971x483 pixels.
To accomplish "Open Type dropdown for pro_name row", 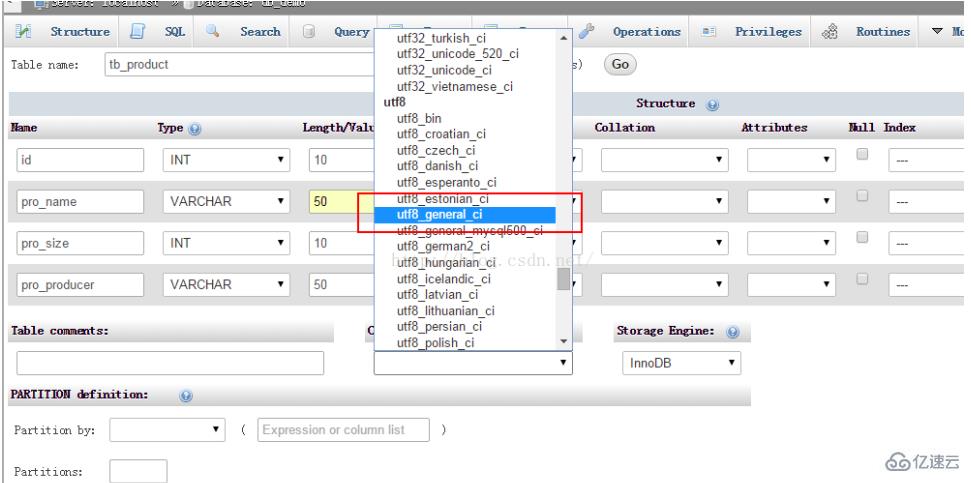I will coord(226,201).
